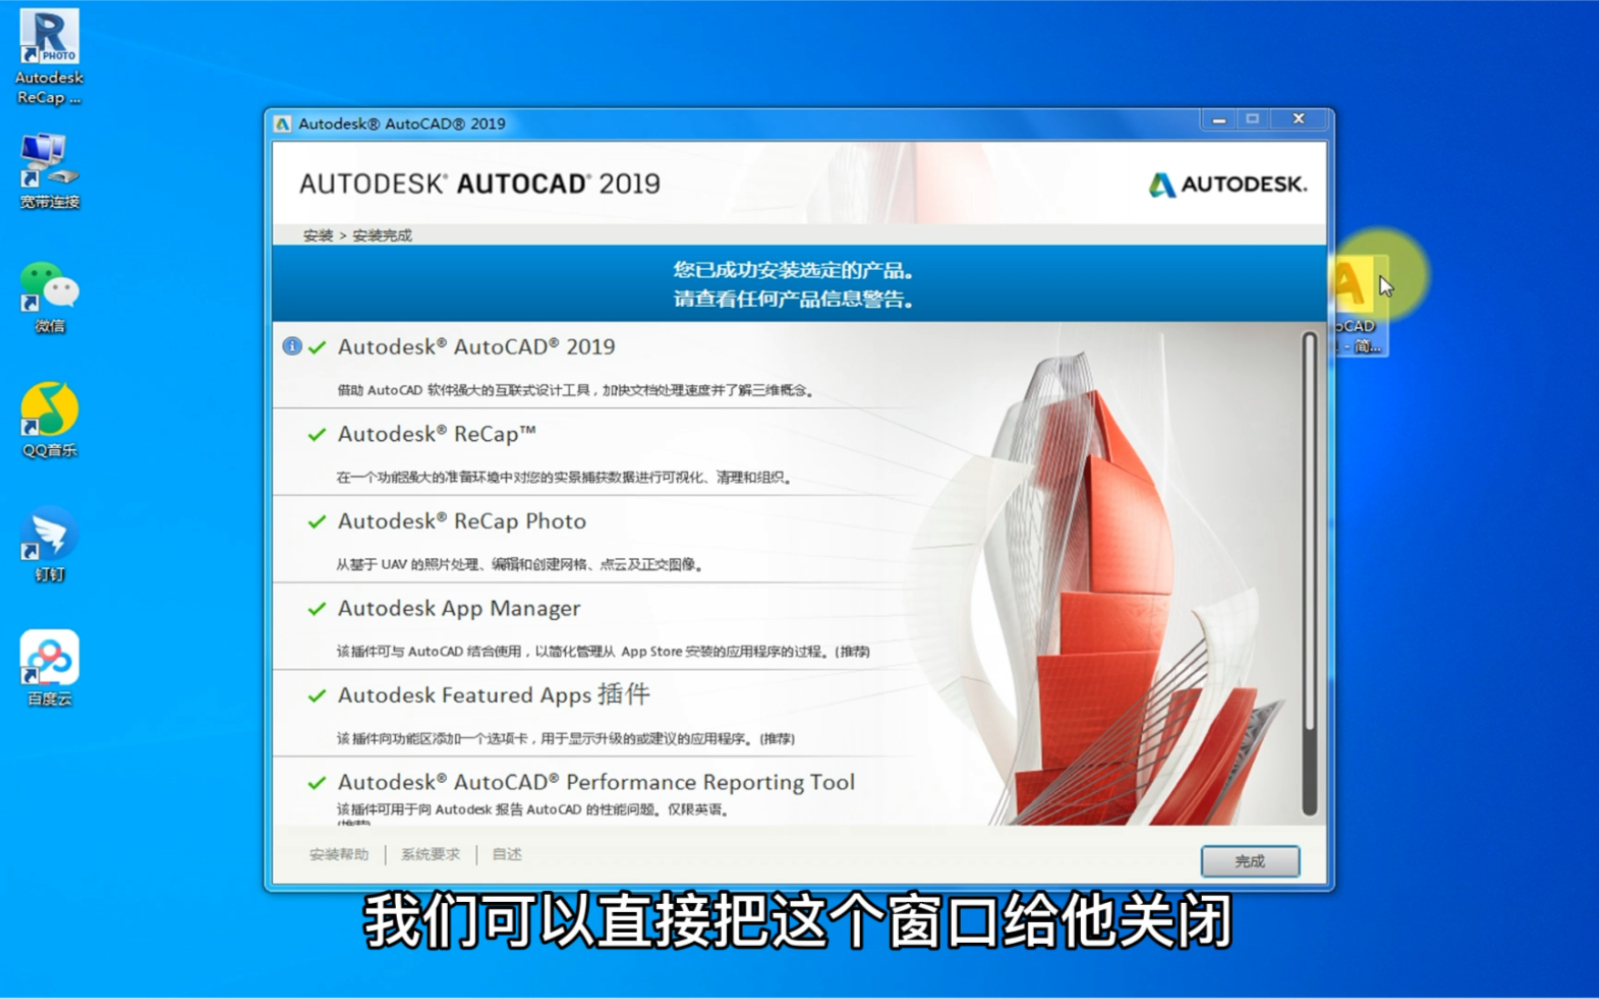
Task: Click the green checkmark beside Featured Apps
Action: click(x=317, y=695)
